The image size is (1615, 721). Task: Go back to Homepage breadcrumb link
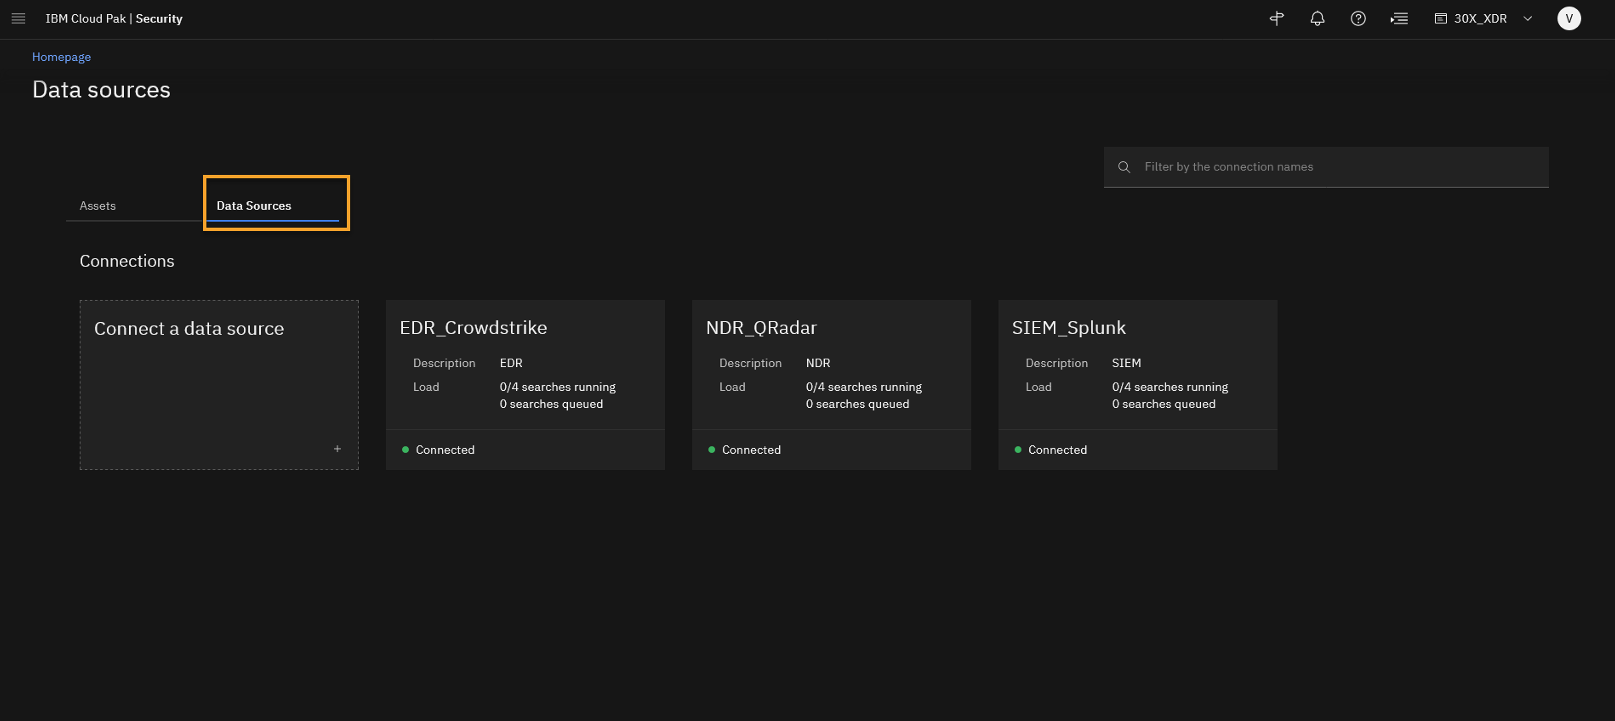pyautogui.click(x=61, y=57)
